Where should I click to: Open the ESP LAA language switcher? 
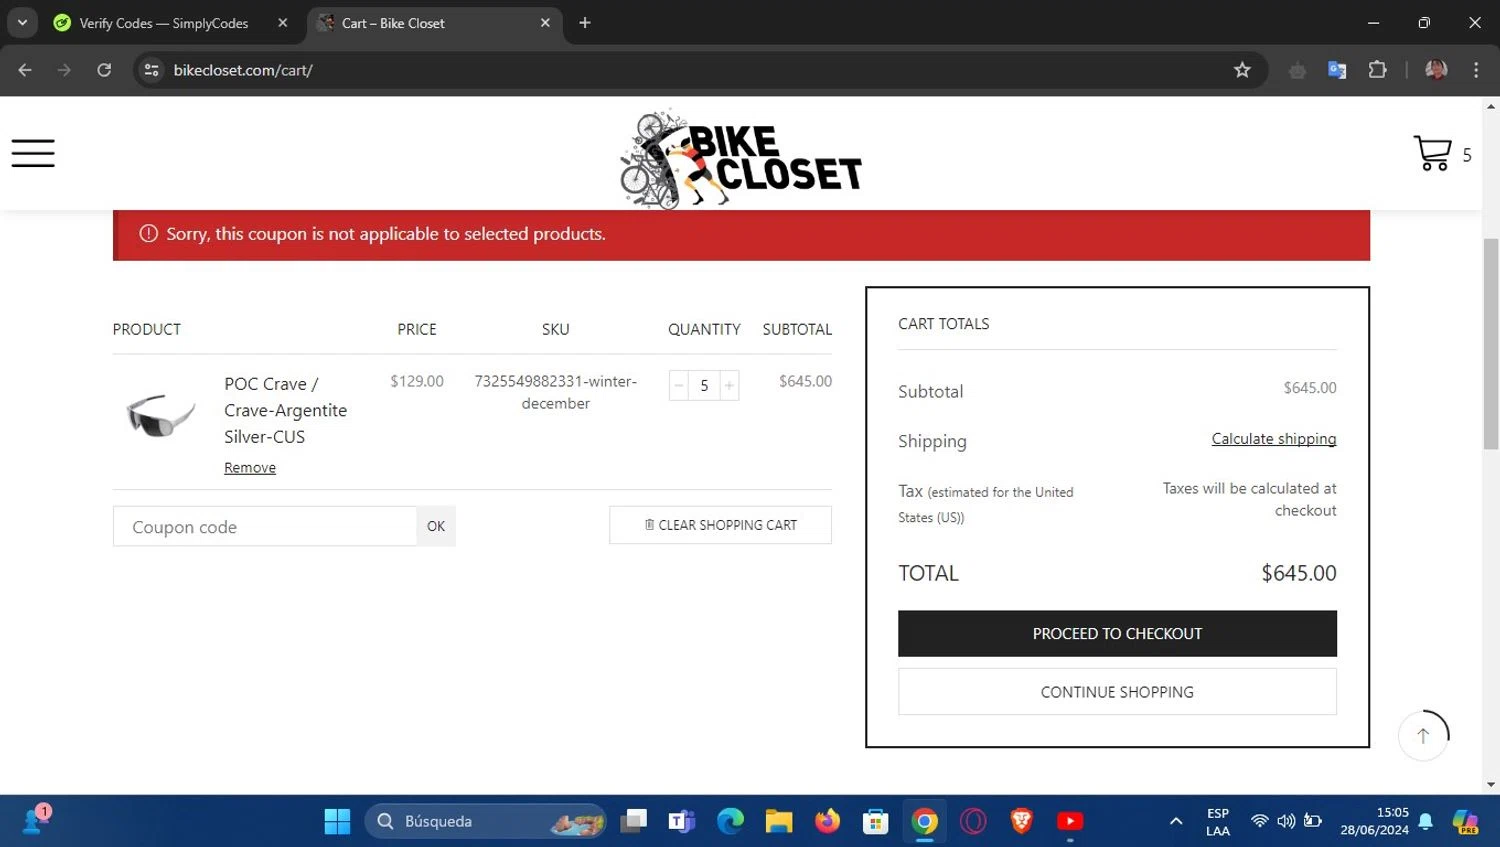coord(1218,821)
